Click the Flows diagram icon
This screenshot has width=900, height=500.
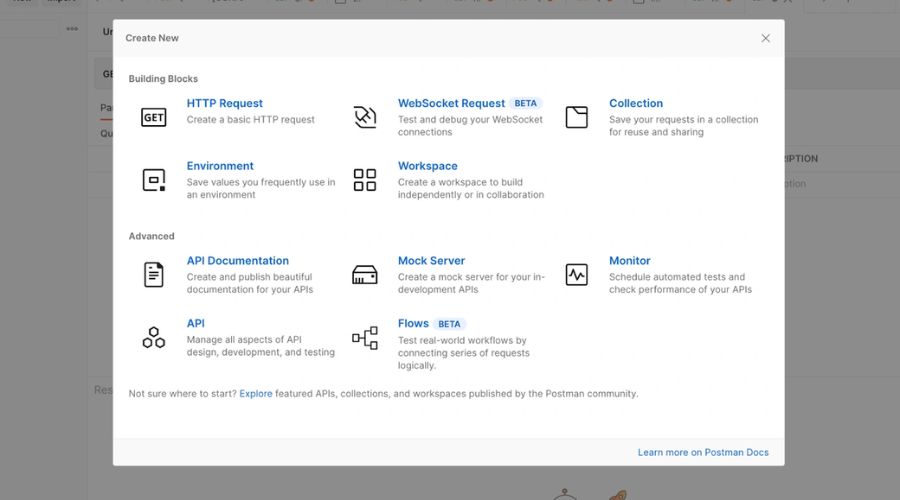(x=365, y=338)
